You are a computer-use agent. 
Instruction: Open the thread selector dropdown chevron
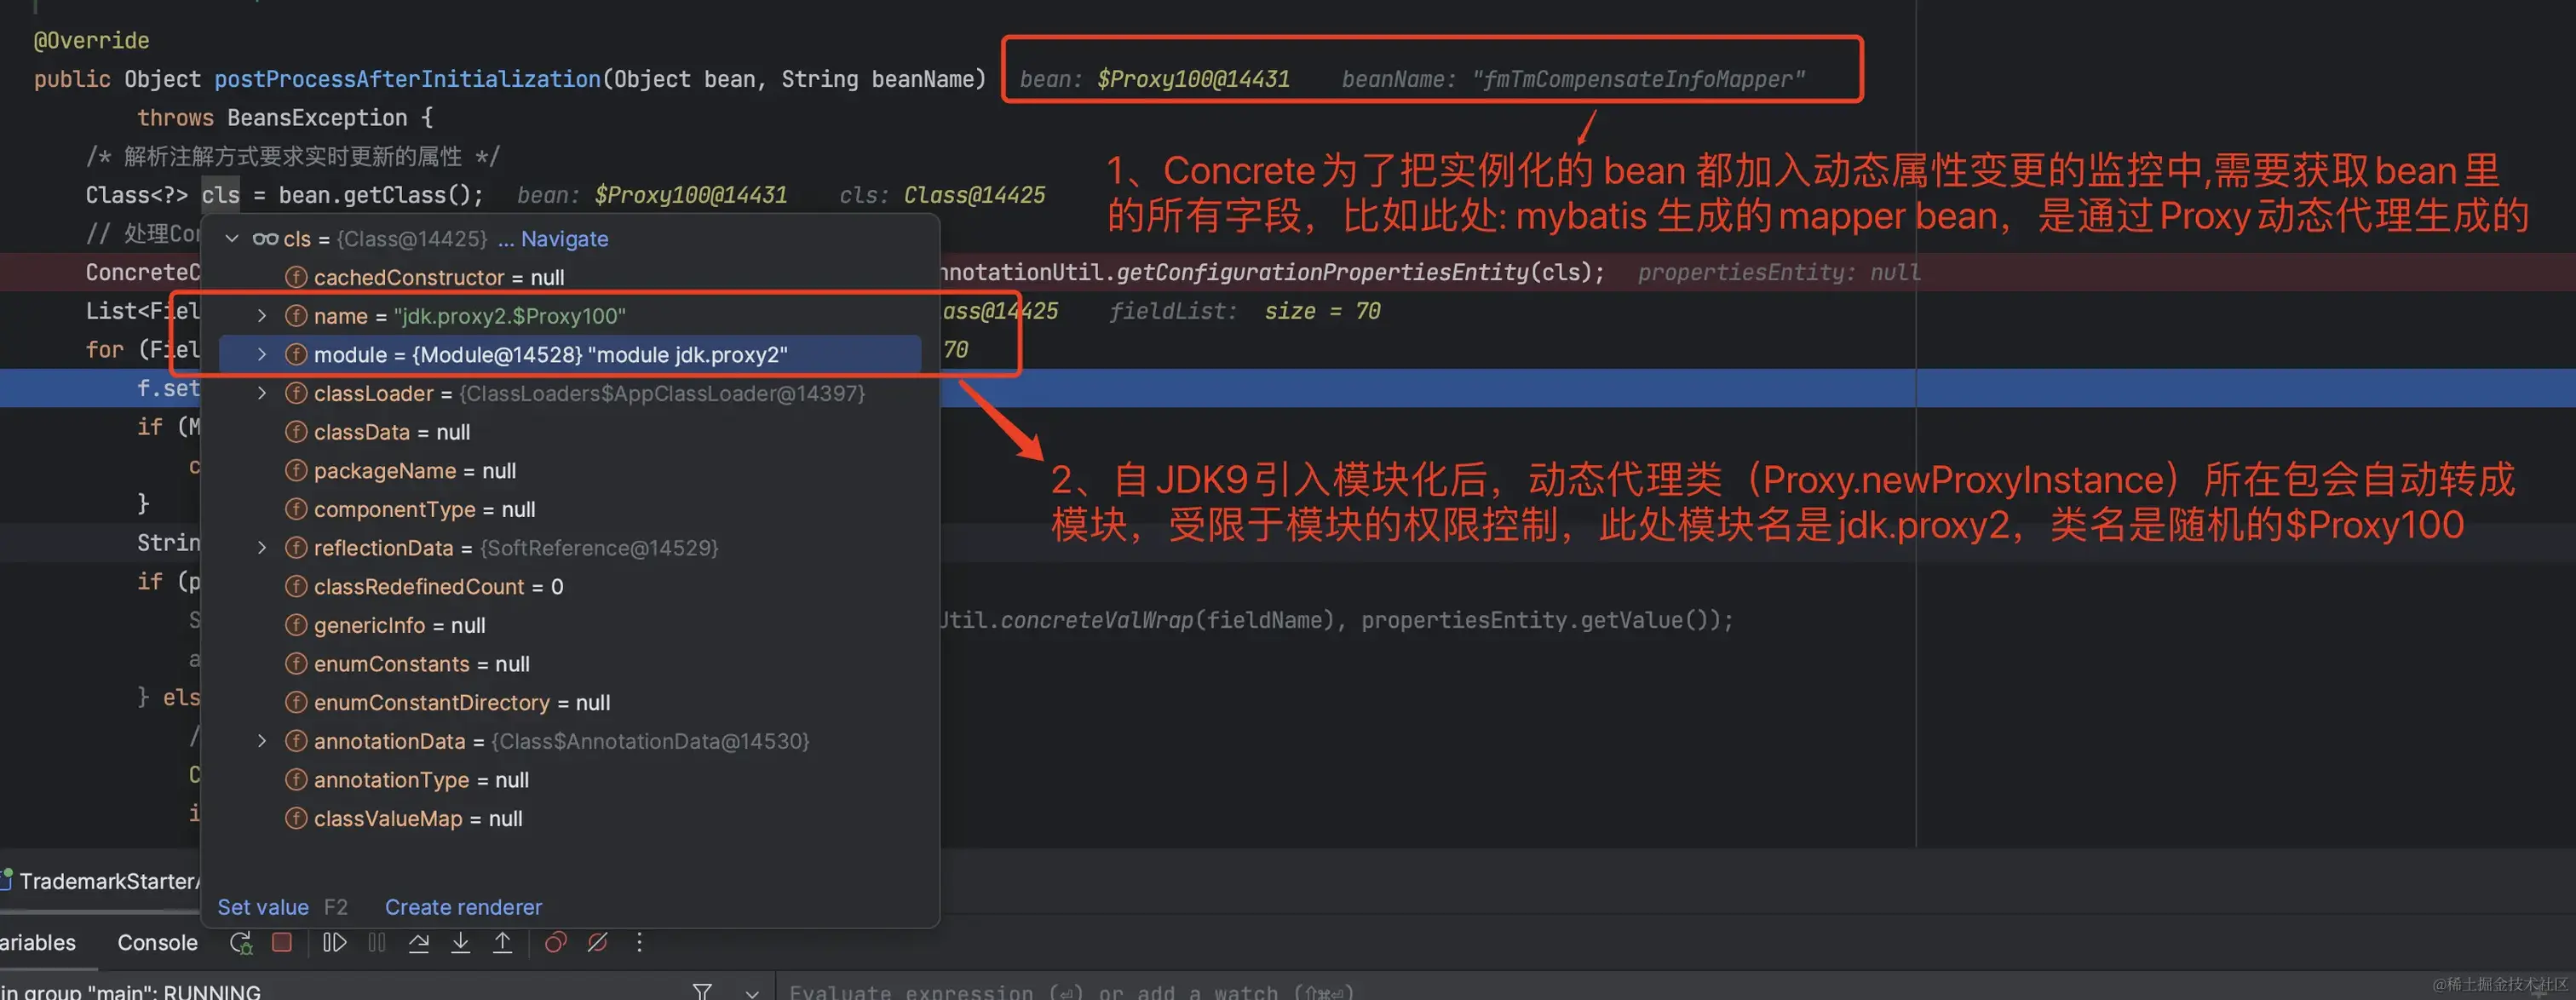click(x=752, y=992)
